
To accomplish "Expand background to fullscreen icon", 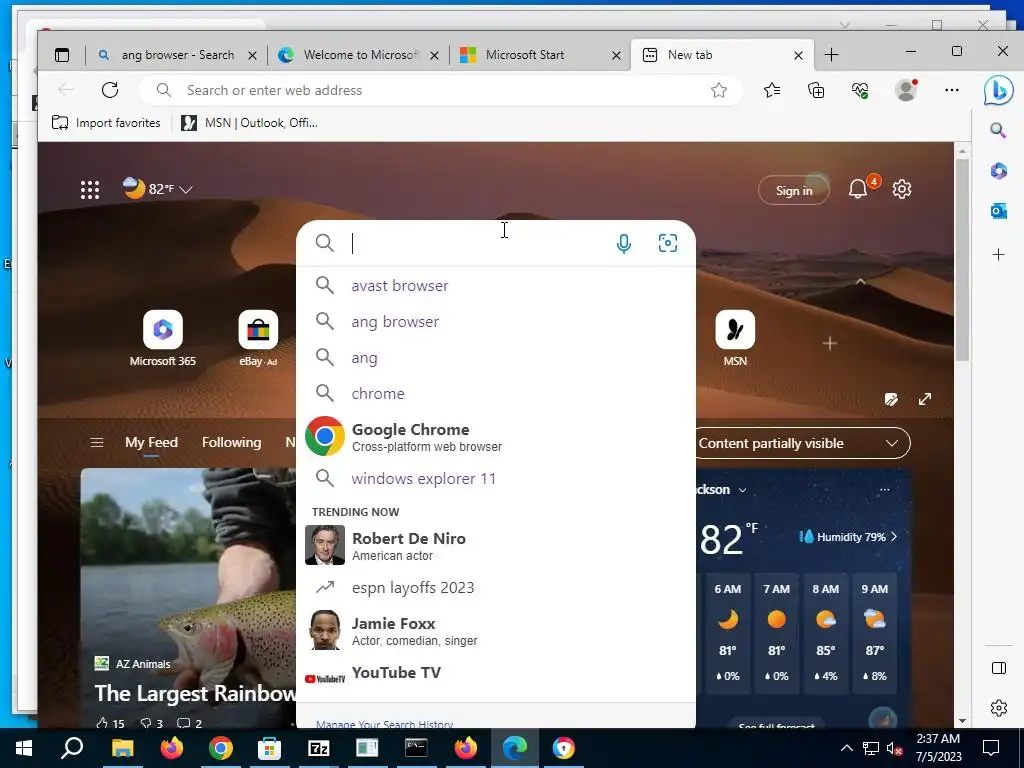I will [x=925, y=399].
